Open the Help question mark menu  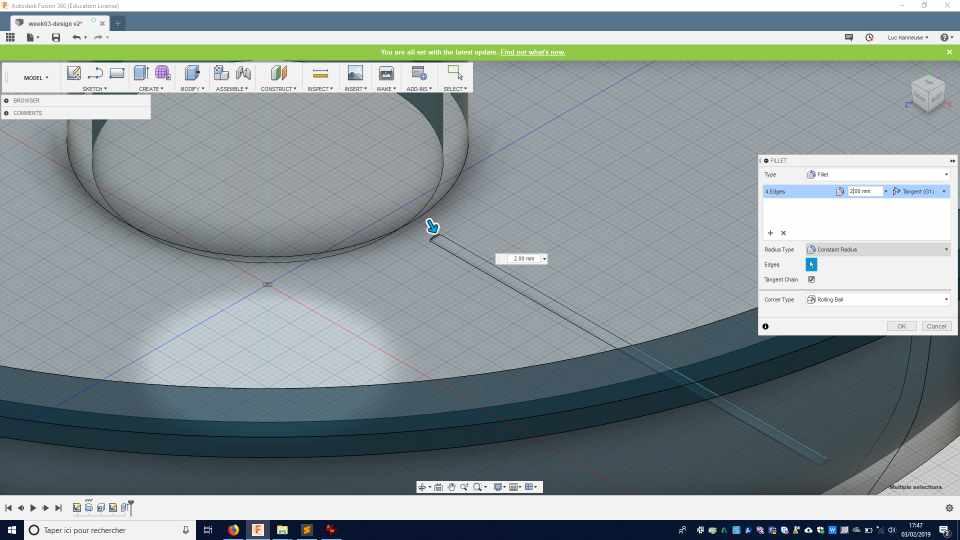[x=947, y=37]
